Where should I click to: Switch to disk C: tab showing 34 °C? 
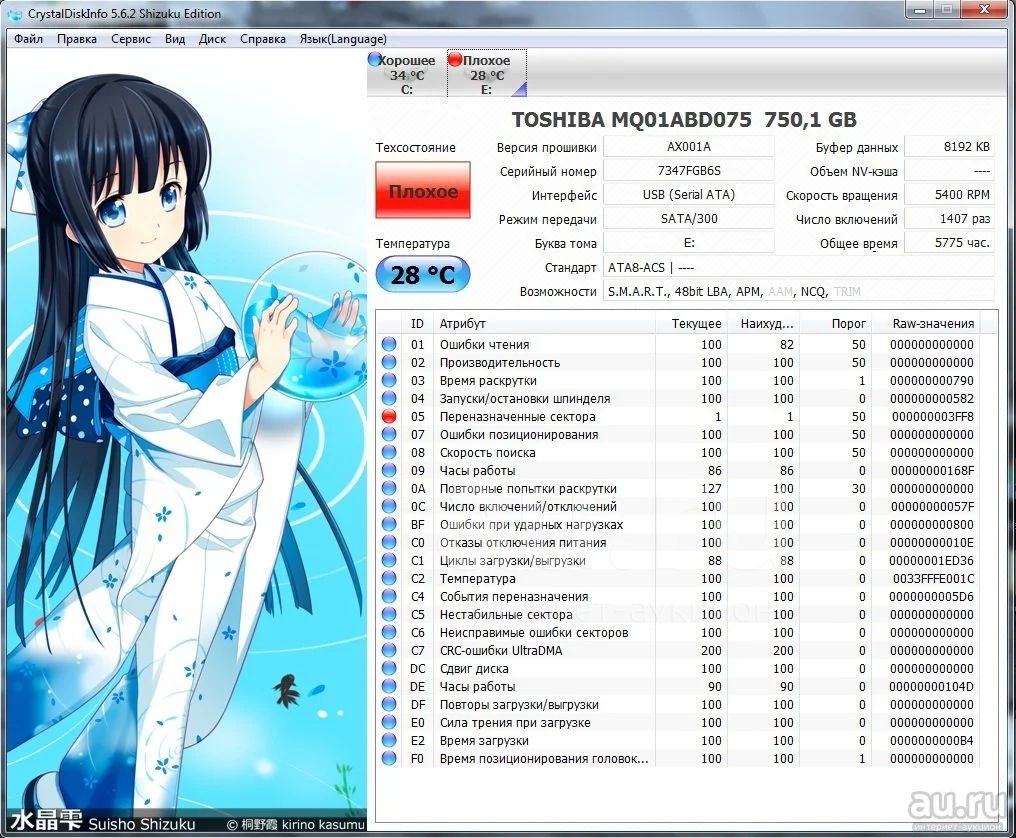[x=406, y=74]
